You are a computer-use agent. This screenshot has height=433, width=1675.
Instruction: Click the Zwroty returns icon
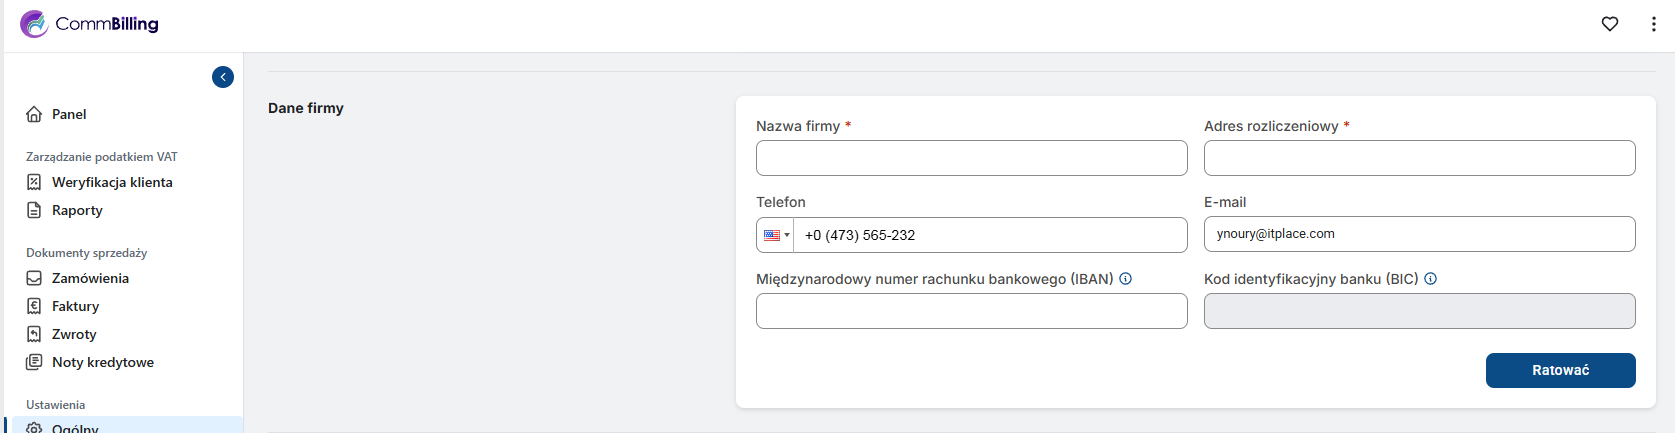[34, 334]
